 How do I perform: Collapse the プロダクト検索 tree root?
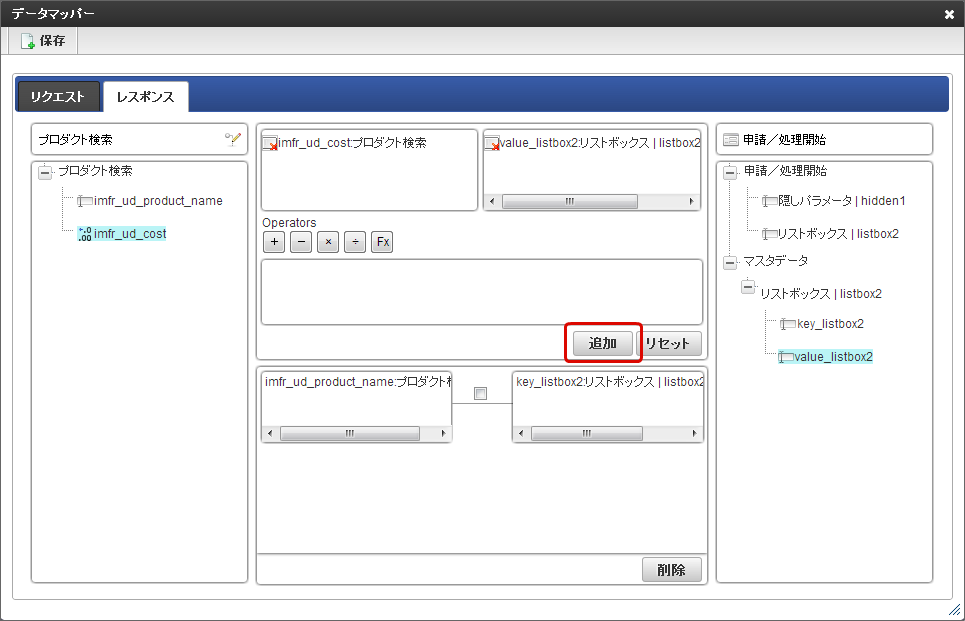click(x=45, y=172)
